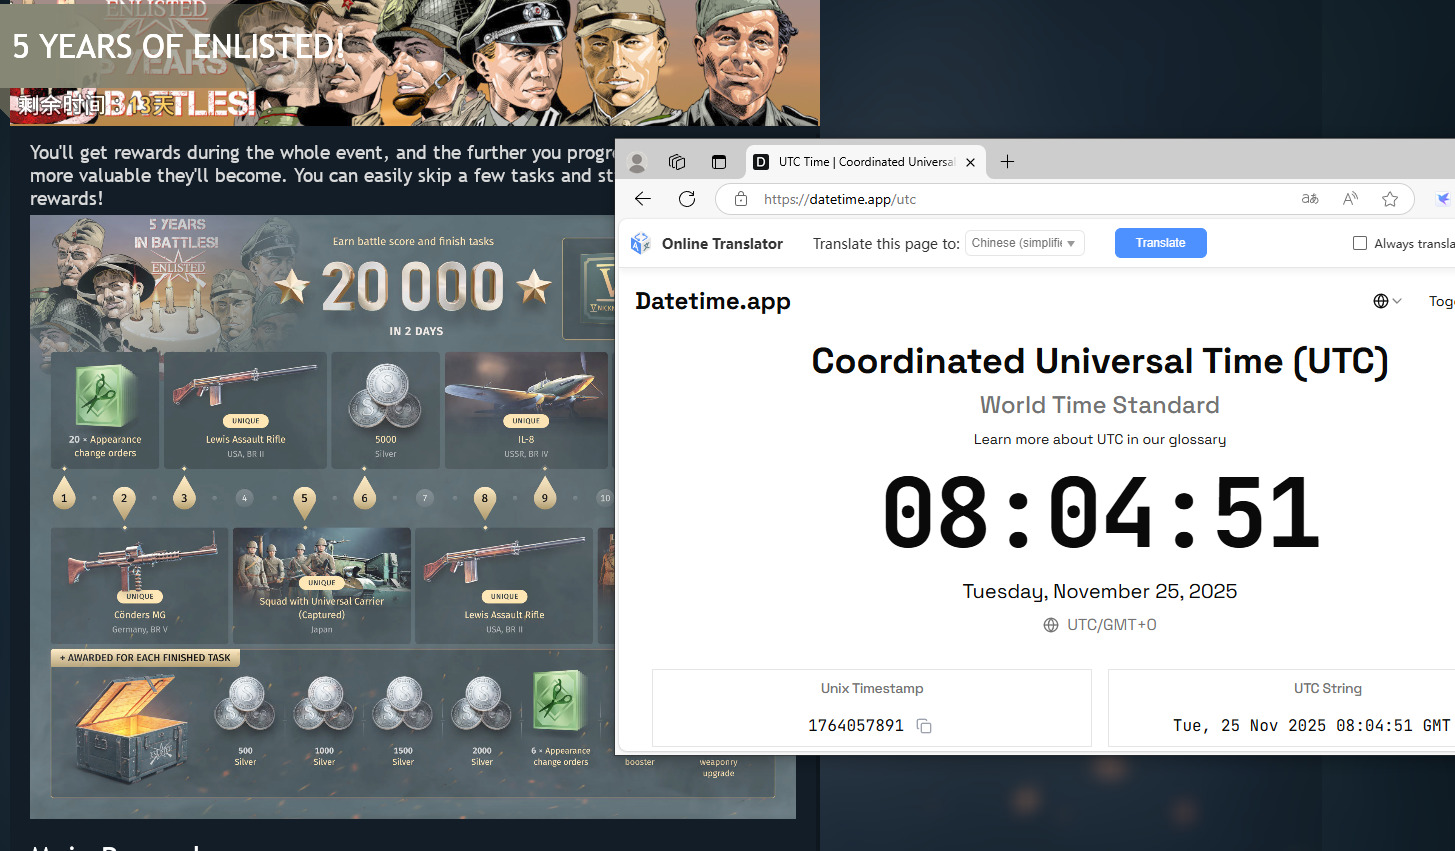1455x851 pixels.
Task: Enable the Always translate checkbox
Action: [x=1360, y=243]
